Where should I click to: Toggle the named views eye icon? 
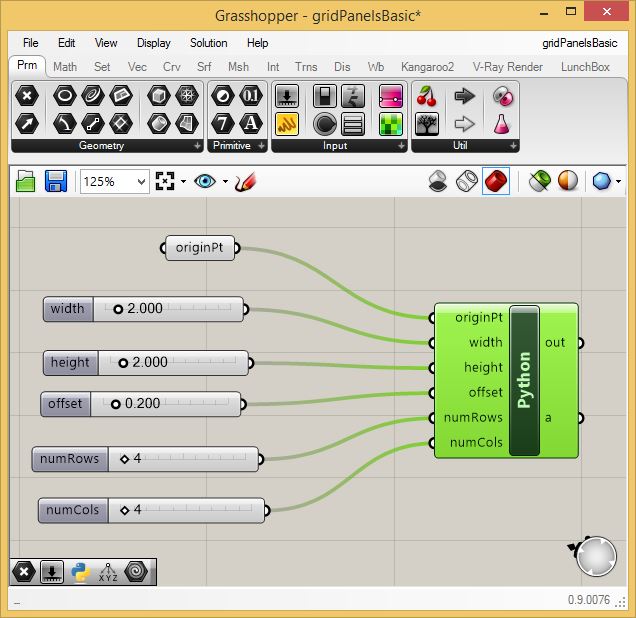(x=205, y=181)
